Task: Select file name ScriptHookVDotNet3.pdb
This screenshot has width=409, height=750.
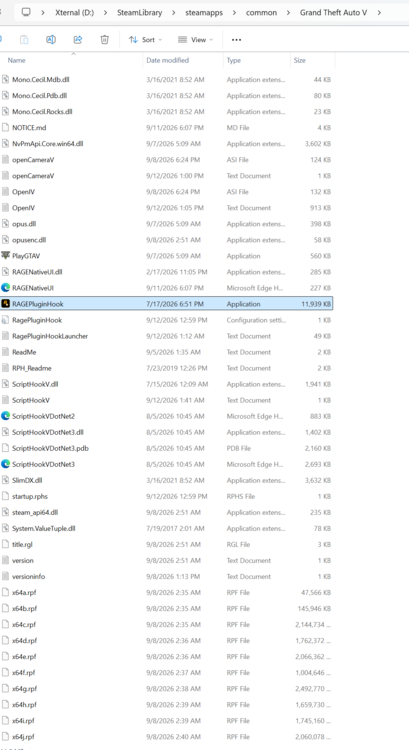Action: click(x=51, y=448)
